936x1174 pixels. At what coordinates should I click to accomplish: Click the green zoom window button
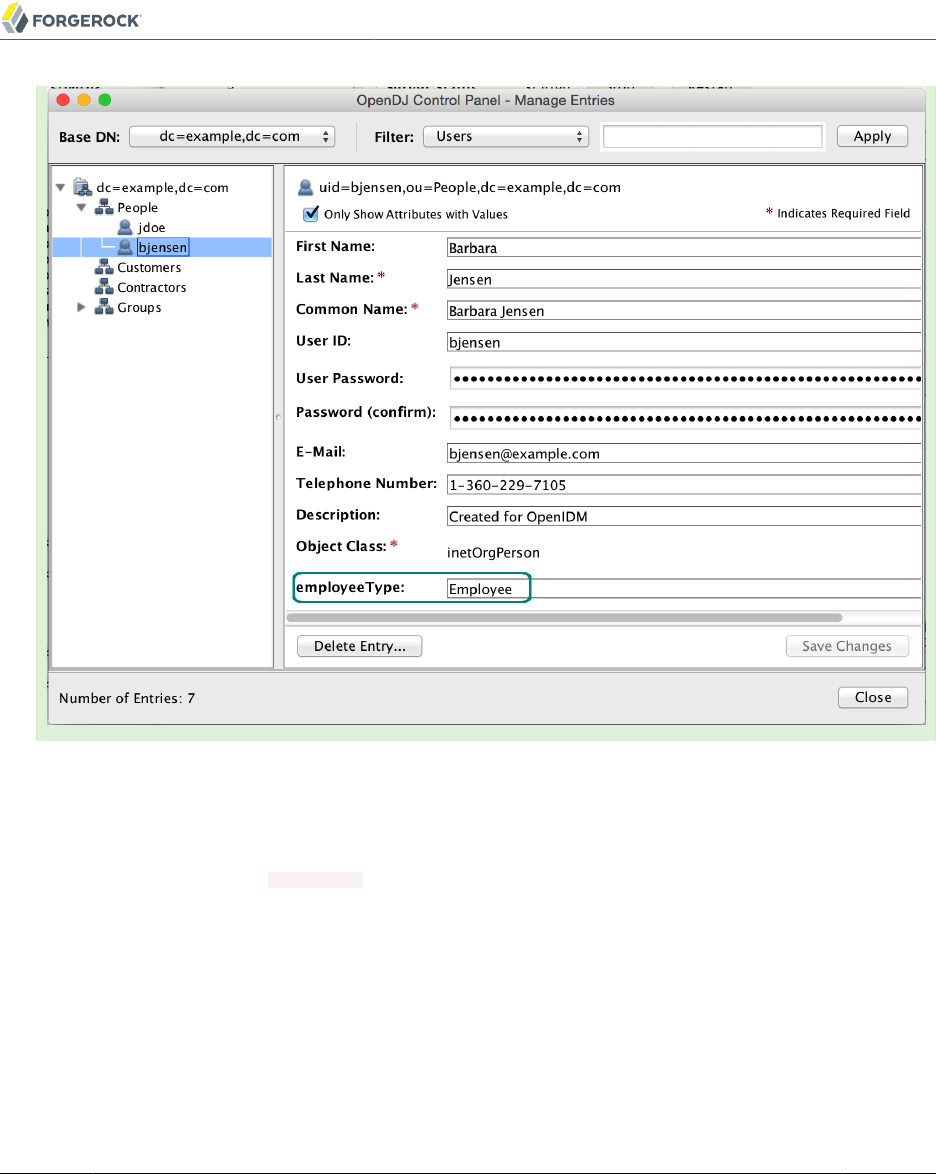105,100
